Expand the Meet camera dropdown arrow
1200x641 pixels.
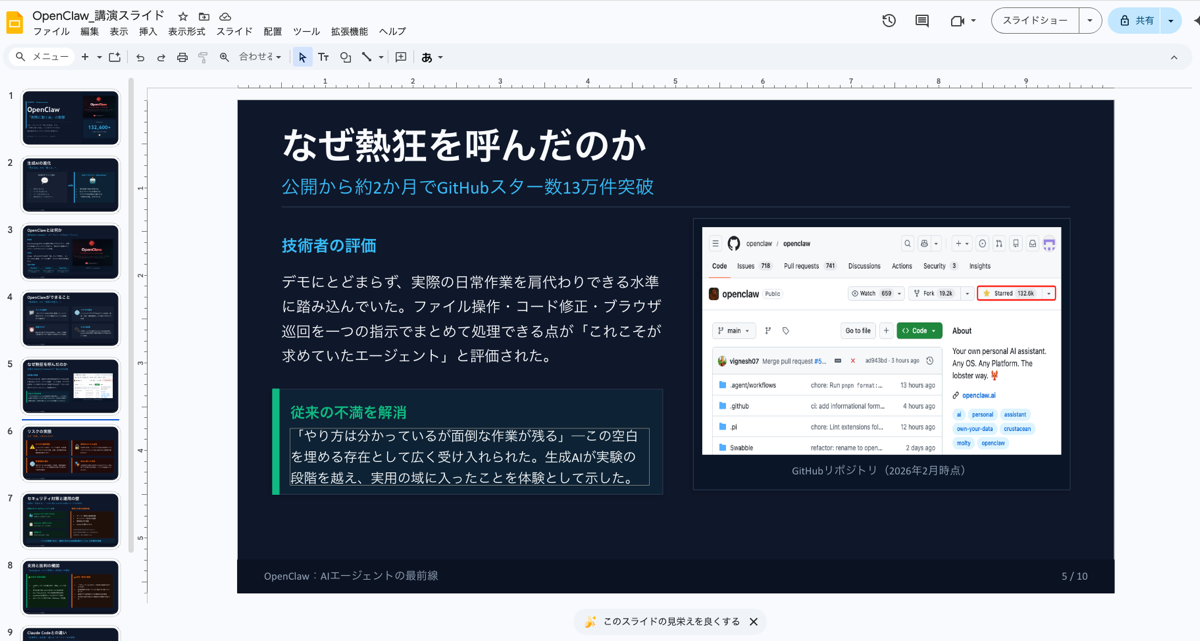point(973,20)
